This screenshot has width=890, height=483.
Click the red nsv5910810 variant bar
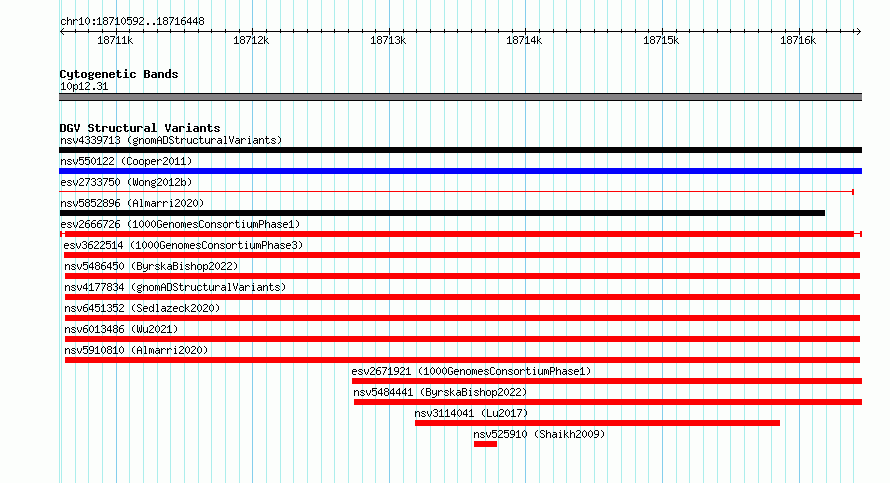pyautogui.click(x=463, y=360)
